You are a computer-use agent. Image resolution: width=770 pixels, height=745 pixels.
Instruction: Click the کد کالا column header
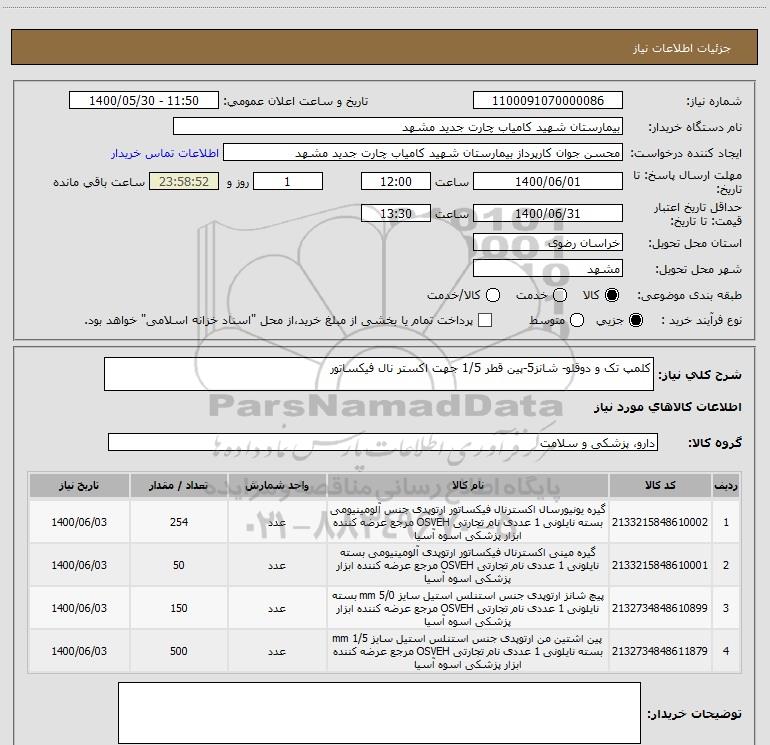[x=660, y=485]
